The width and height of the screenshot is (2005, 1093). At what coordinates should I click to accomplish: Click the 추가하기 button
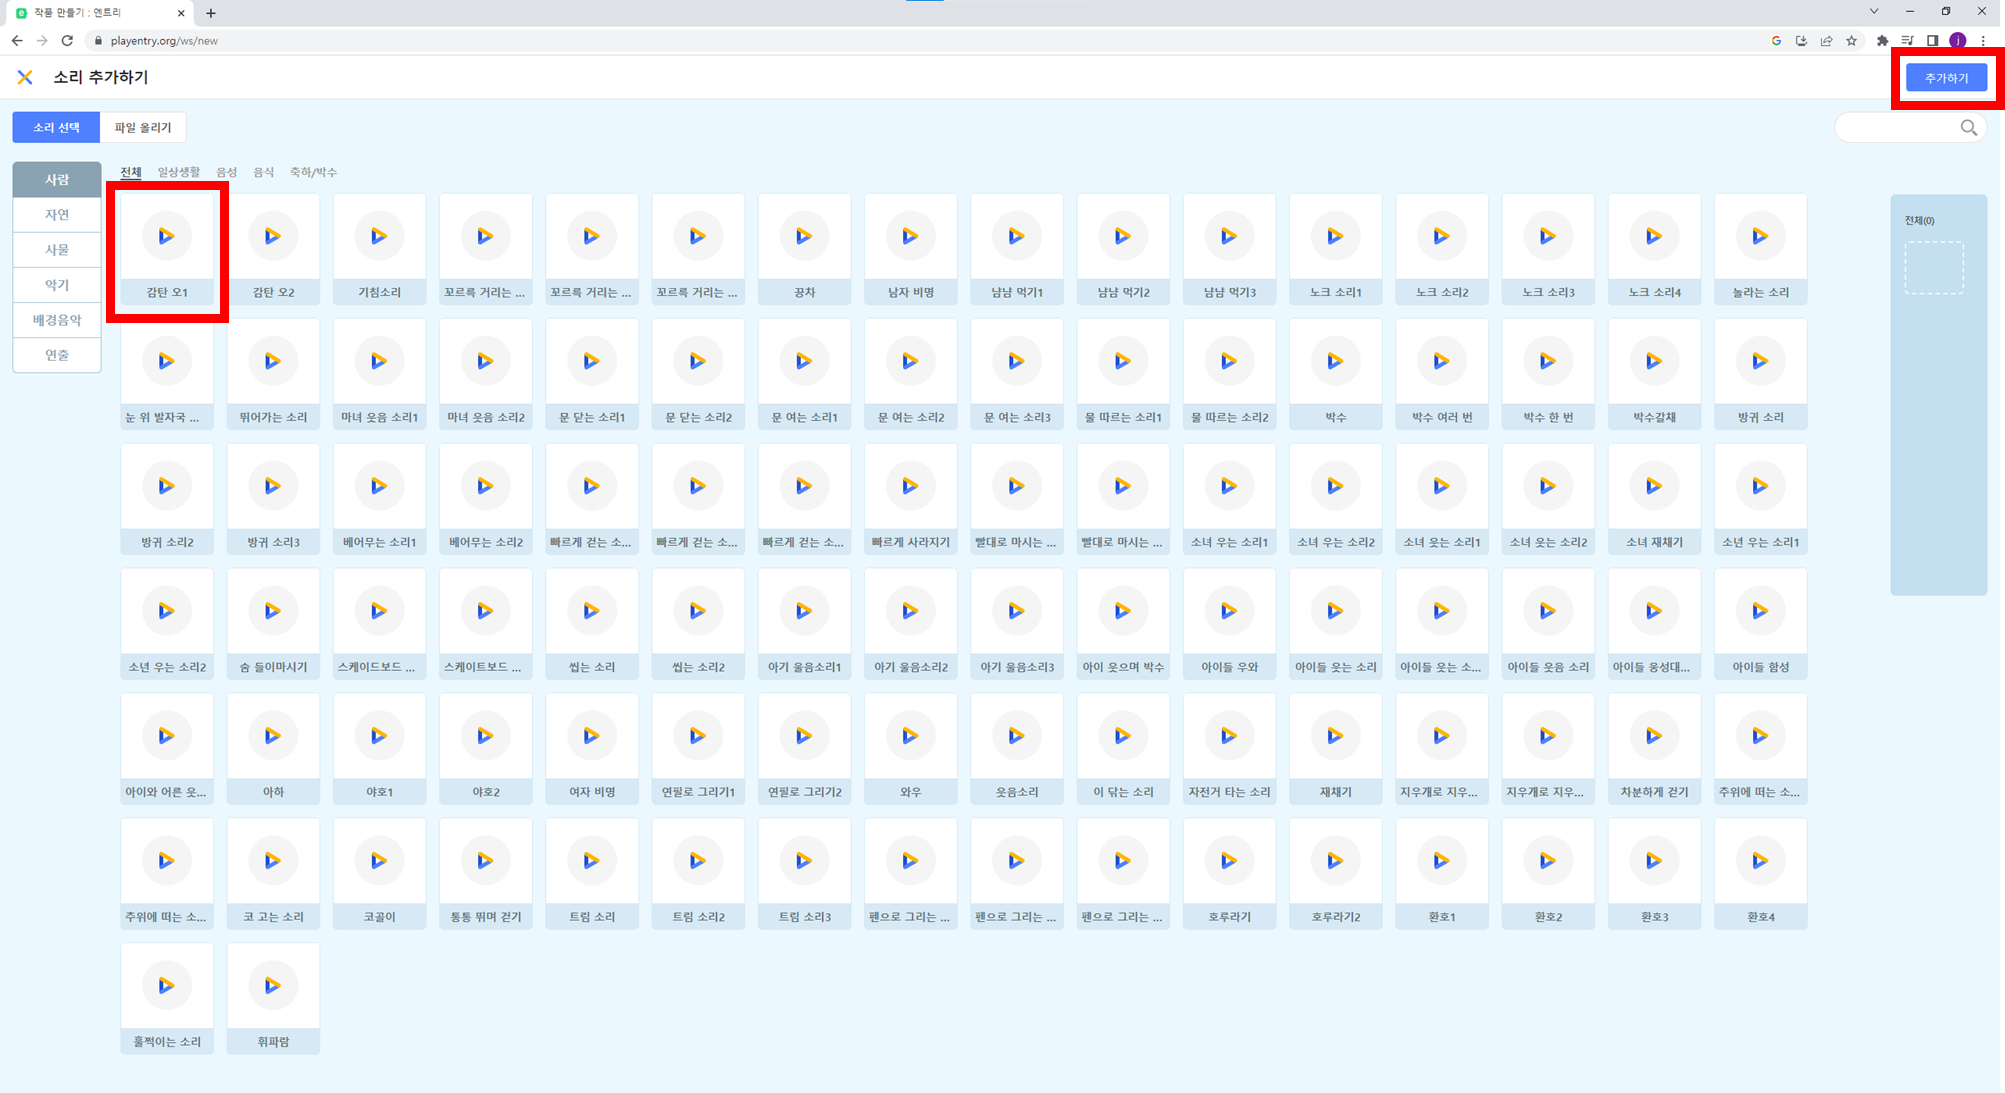(x=1945, y=78)
